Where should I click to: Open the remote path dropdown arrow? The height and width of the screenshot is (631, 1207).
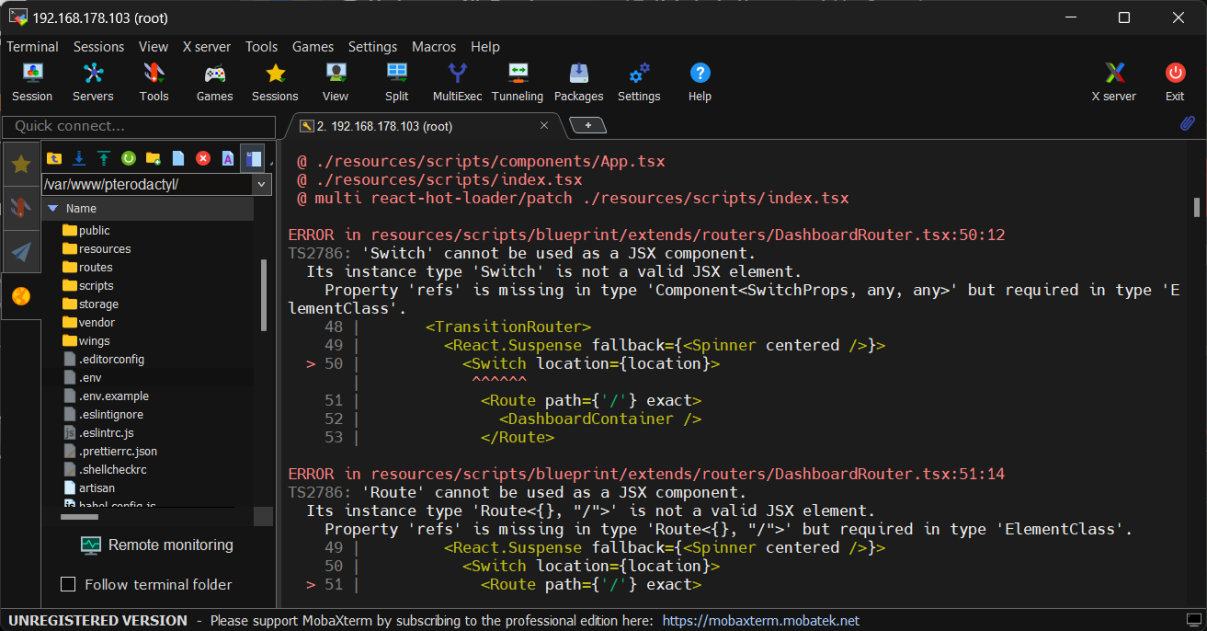coord(261,185)
